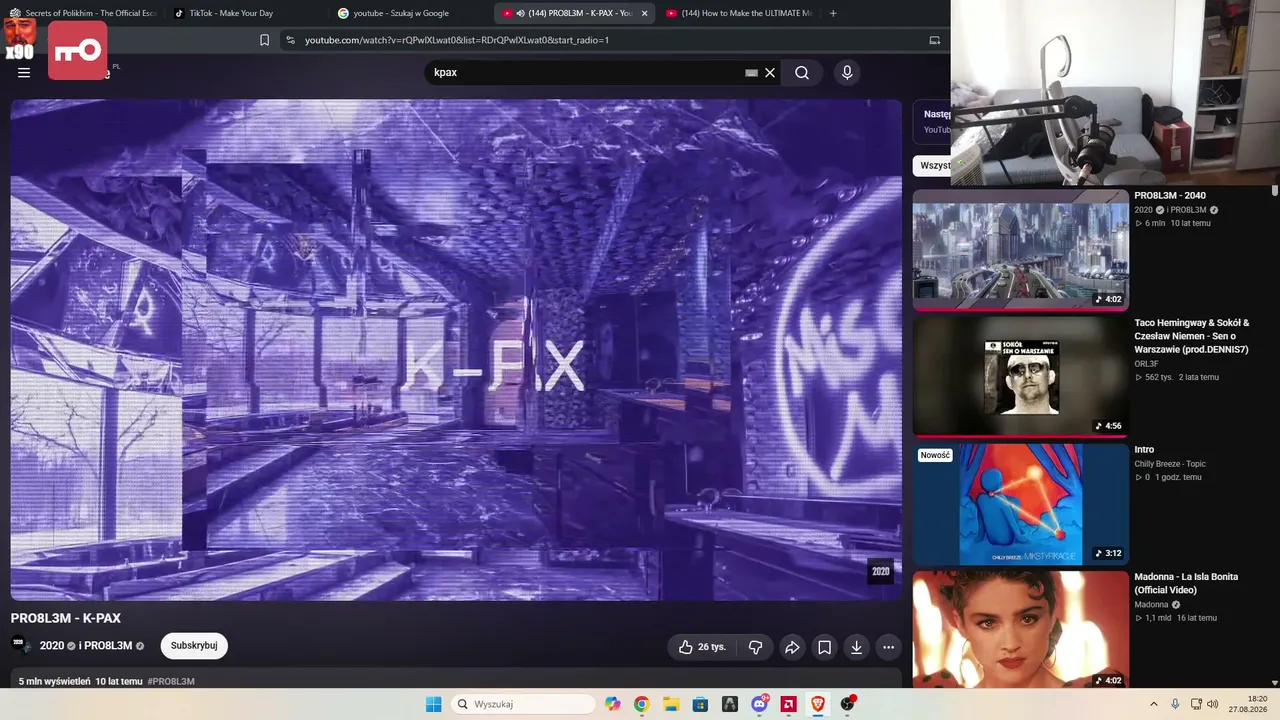Open the Chilly Breeze Intro video thumbnail
Image resolution: width=1280 pixels, height=720 pixels.
pos(1020,504)
